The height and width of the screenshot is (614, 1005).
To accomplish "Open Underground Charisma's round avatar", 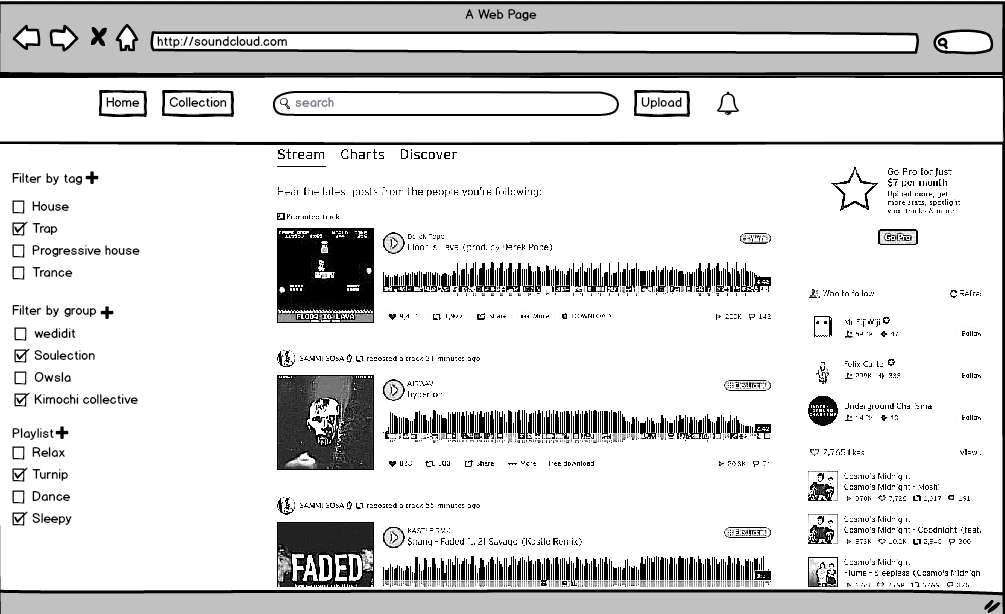I will [x=823, y=411].
